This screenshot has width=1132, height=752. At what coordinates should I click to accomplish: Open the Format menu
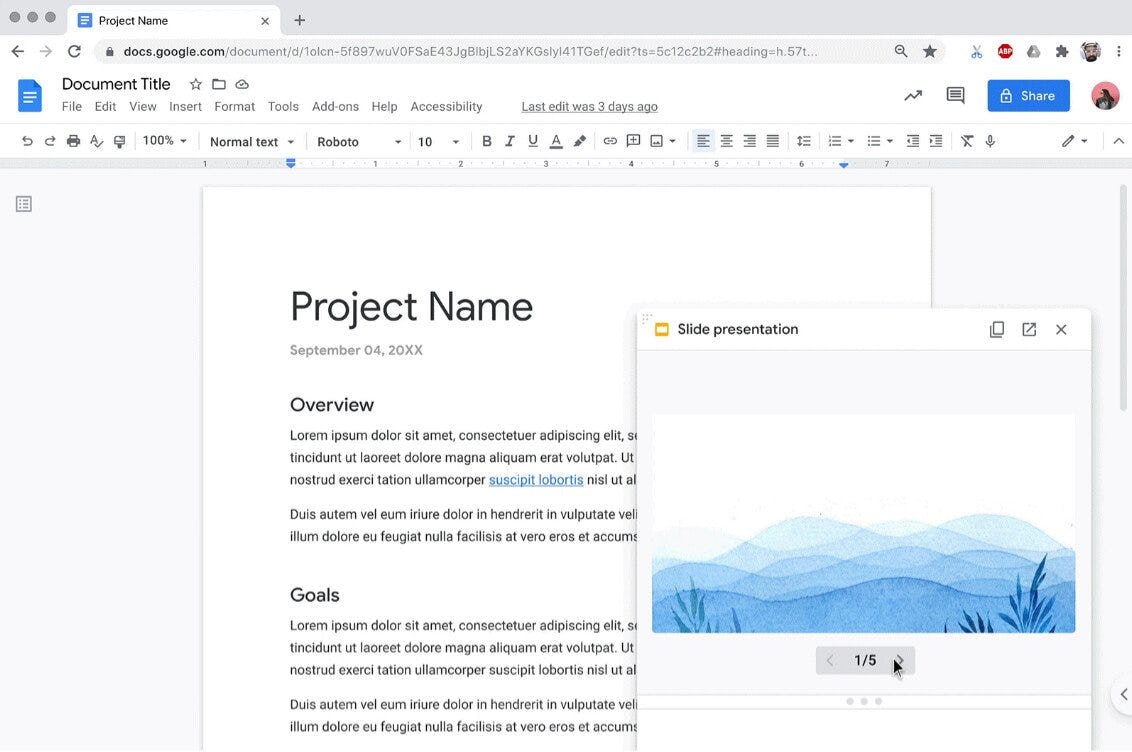pyautogui.click(x=234, y=106)
